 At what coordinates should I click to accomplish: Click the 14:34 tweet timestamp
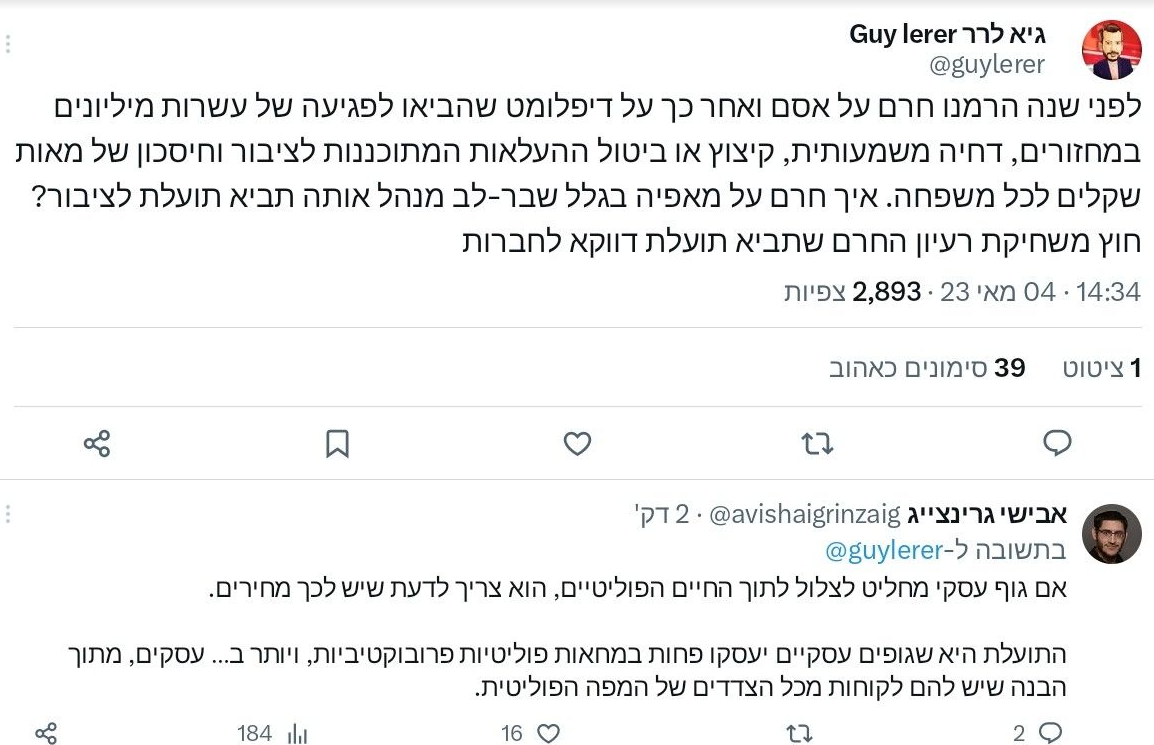[x=1111, y=292]
